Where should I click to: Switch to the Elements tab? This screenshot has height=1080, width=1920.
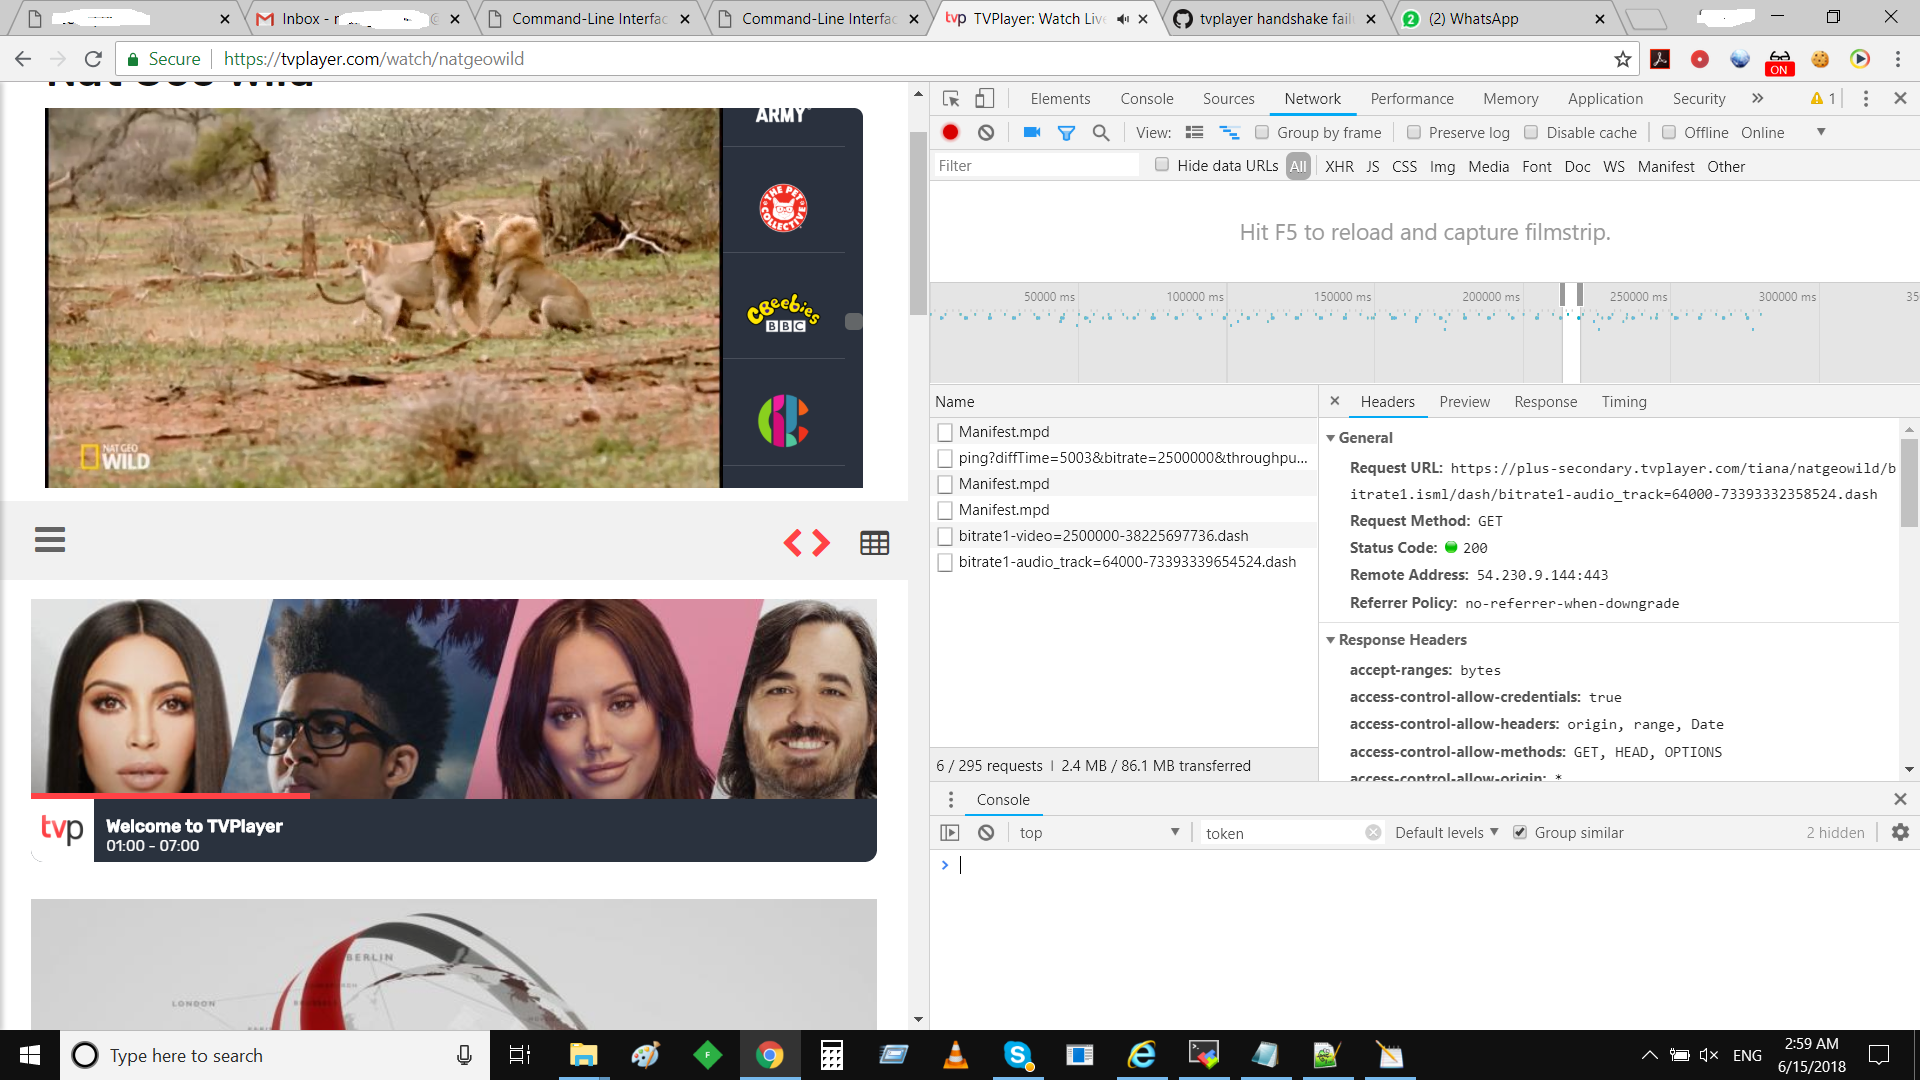click(x=1060, y=98)
